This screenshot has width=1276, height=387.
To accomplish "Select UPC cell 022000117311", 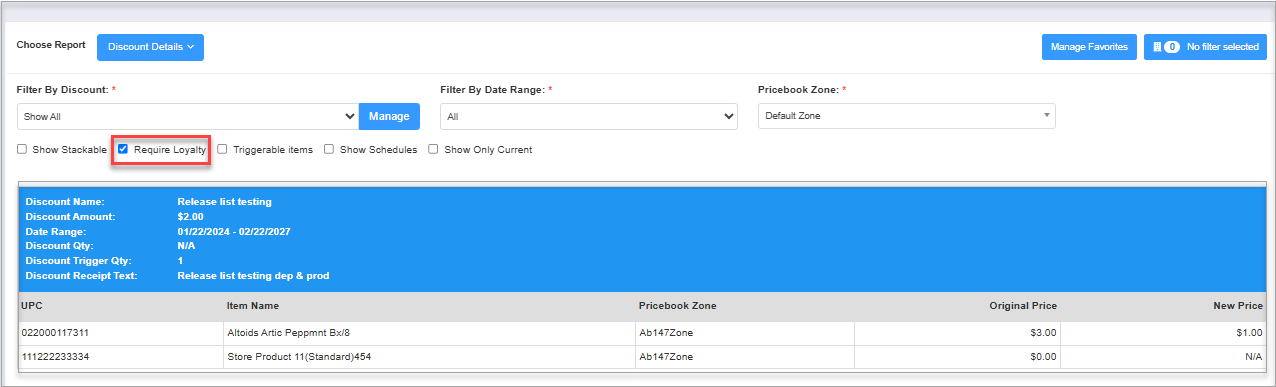I will tap(120, 332).
